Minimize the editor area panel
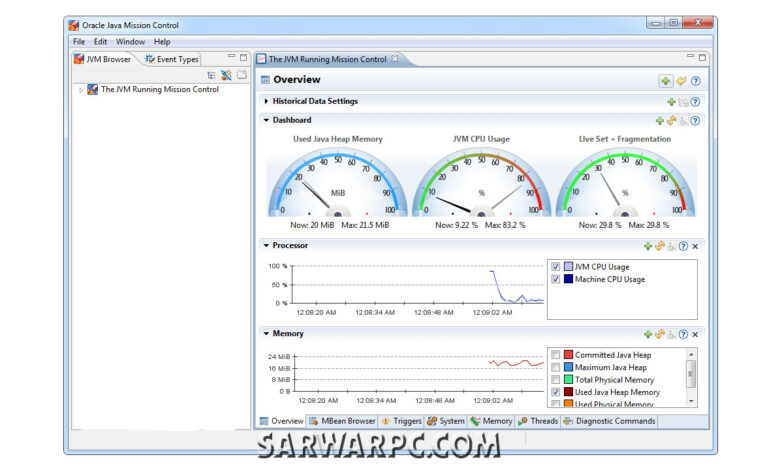780x470 pixels. click(690, 56)
